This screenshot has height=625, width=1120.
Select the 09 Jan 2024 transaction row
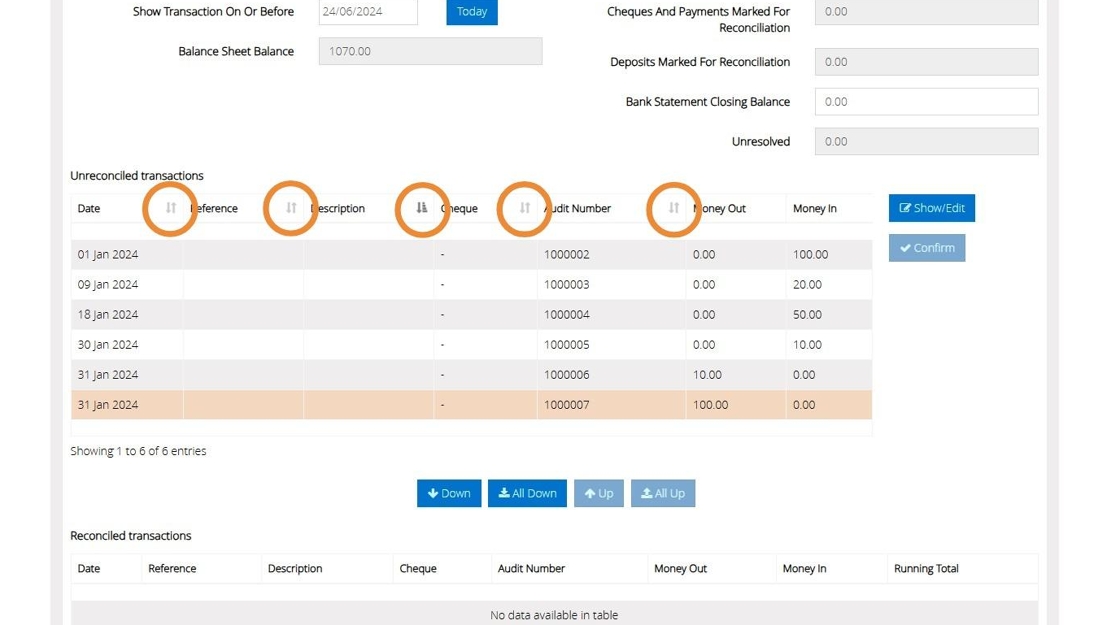pos(471,284)
